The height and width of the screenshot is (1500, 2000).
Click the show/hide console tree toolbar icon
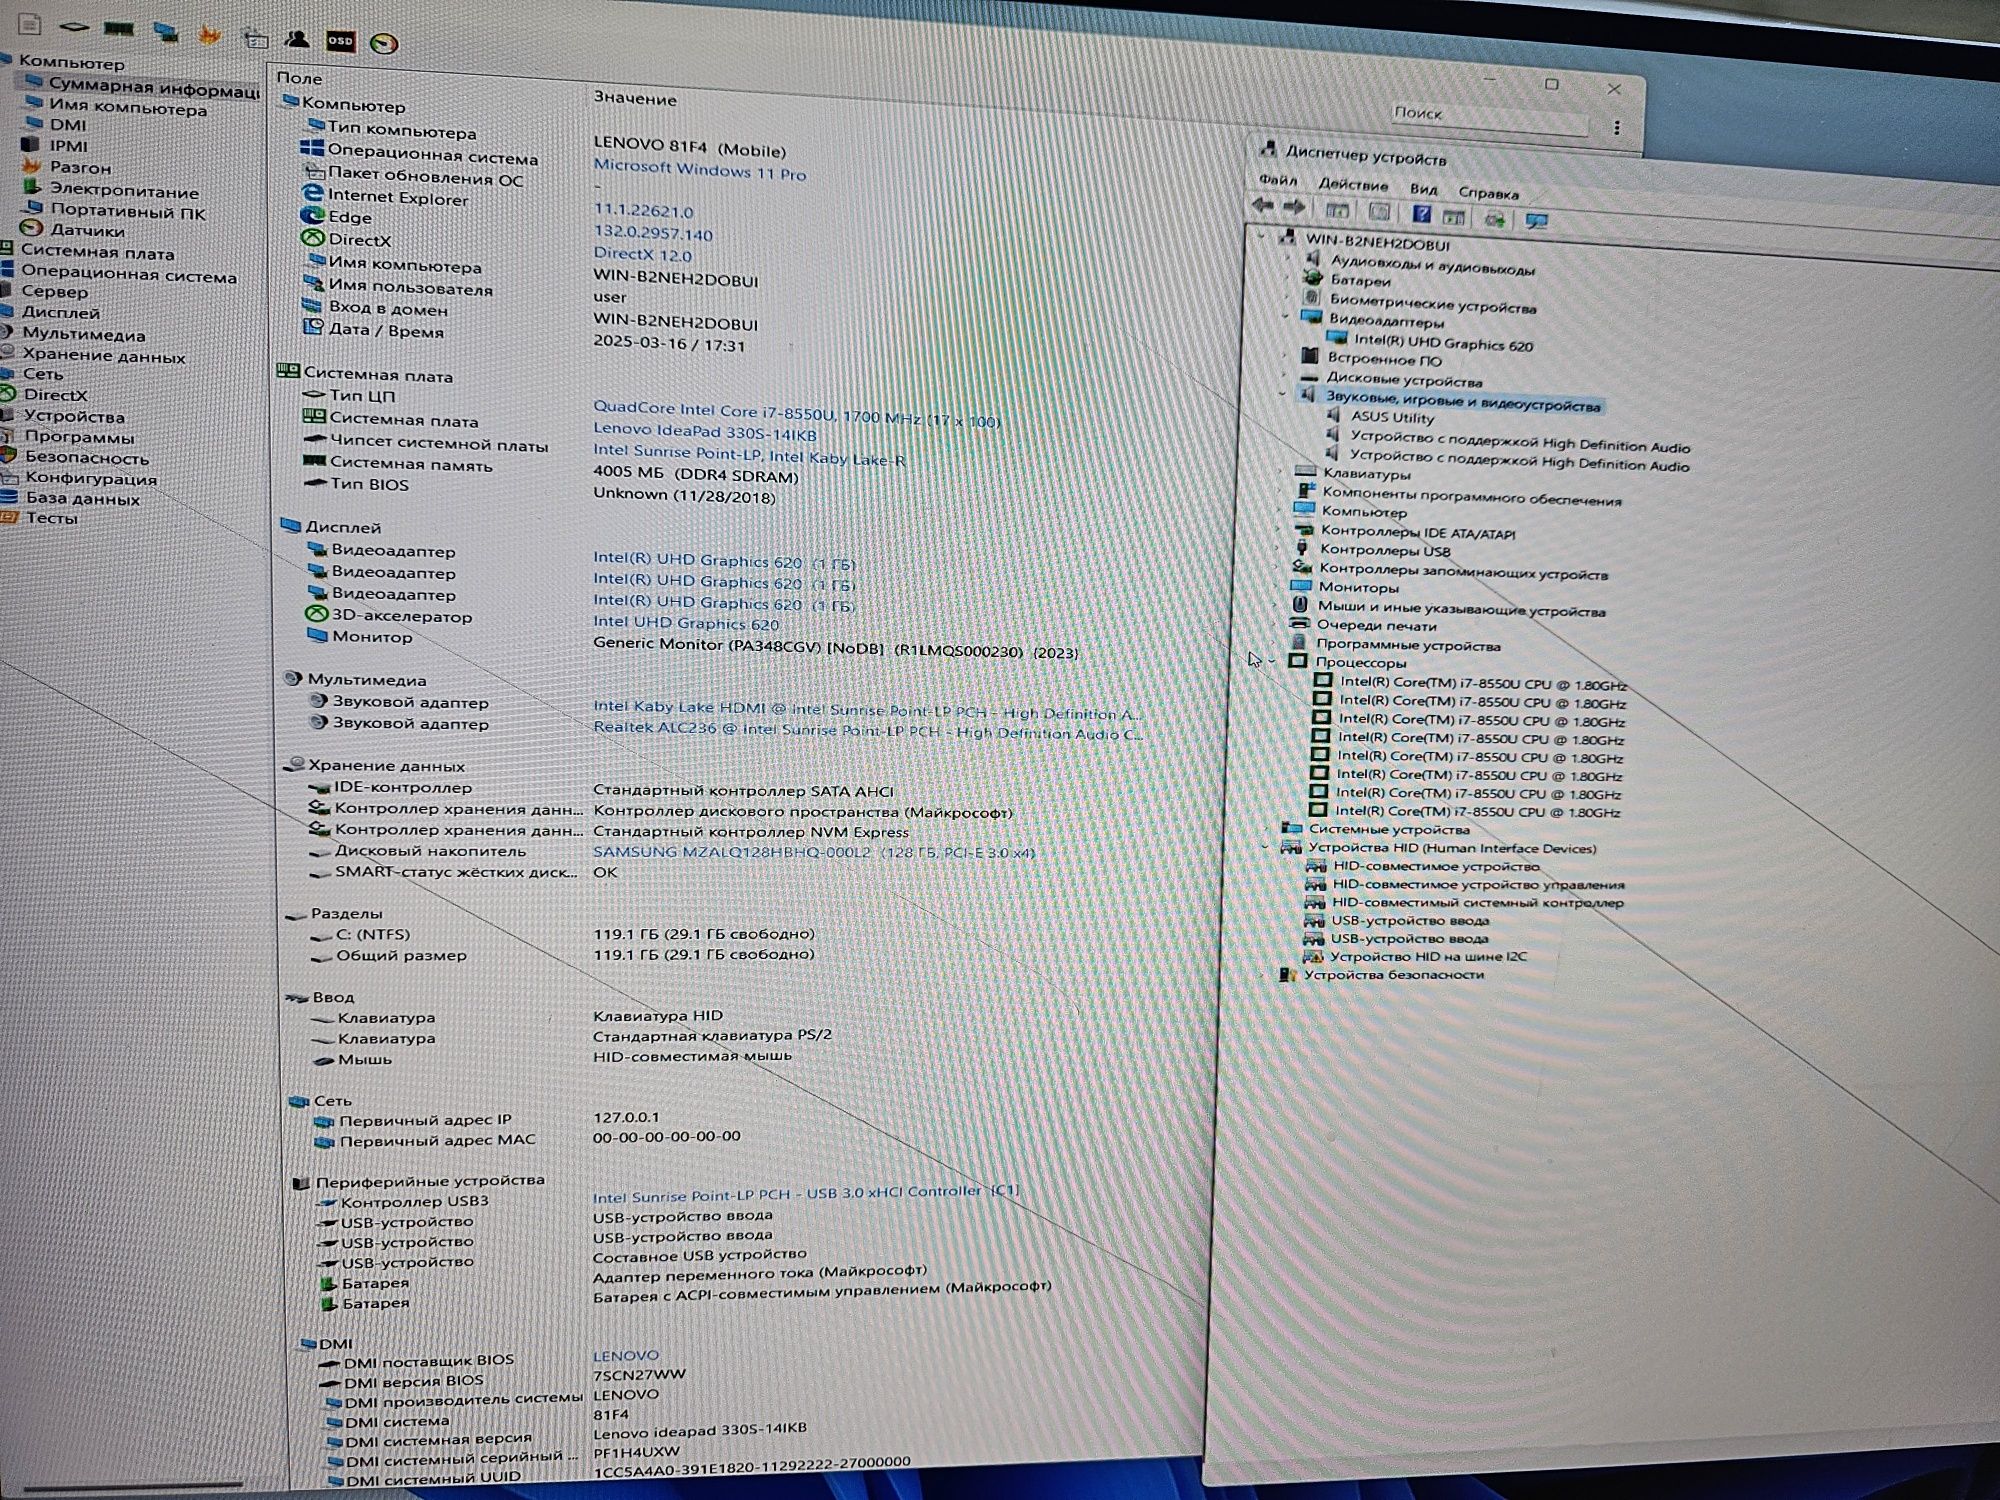pyautogui.click(x=1337, y=210)
